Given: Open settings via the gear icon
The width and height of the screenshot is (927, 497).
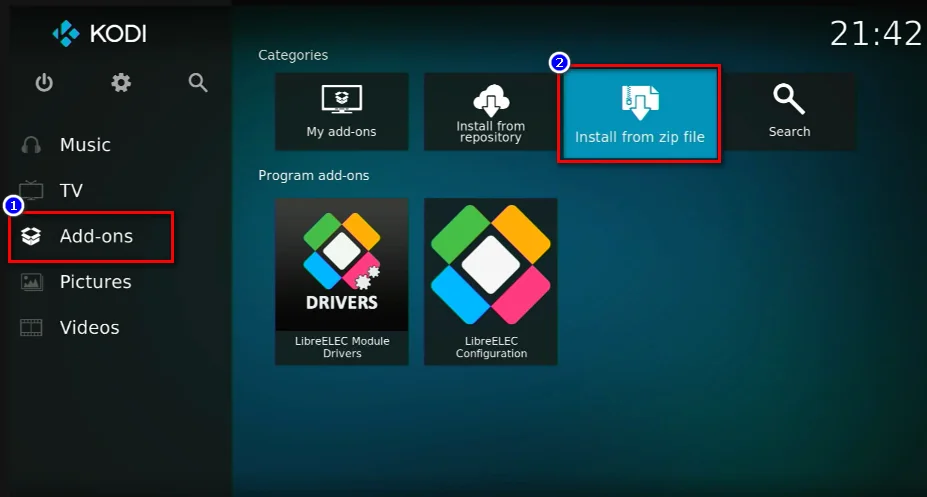Looking at the screenshot, I should point(121,83).
